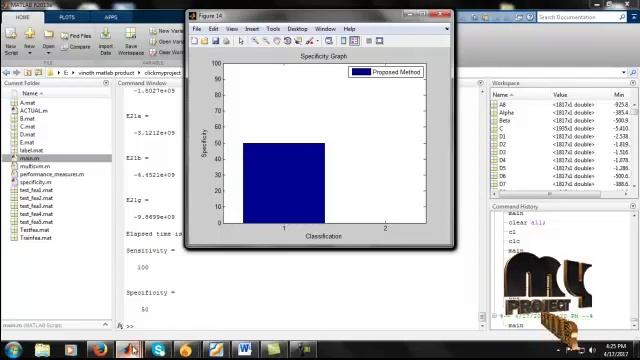Open Figure 14 Edit menu
Viewport: 640px width, 360px height.
[213, 29]
